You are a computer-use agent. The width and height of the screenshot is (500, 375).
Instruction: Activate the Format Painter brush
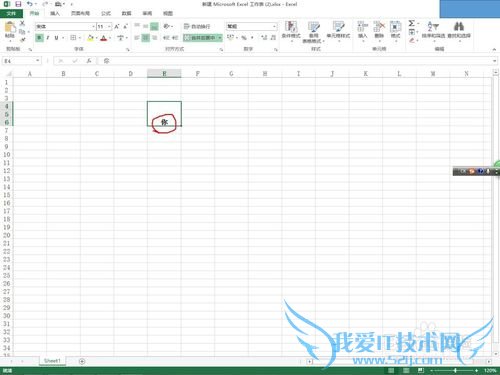pyautogui.click(x=22, y=40)
